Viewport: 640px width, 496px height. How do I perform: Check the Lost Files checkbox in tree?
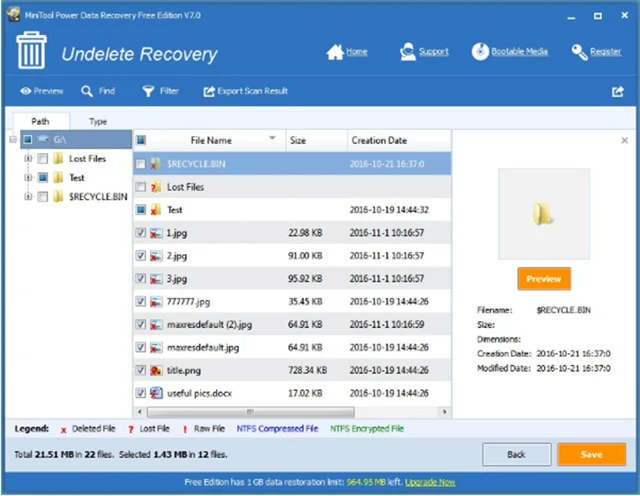[x=42, y=158]
